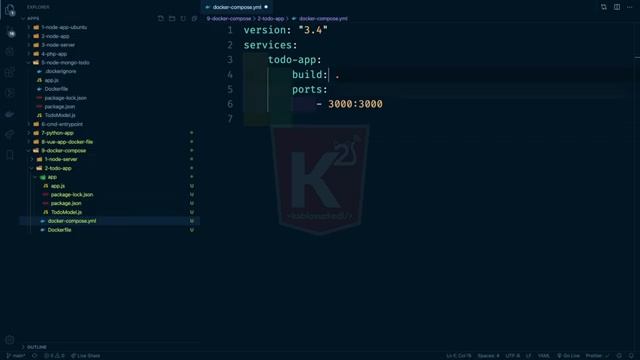This screenshot has height=360, width=640.
Task: Click the 3000:3000 port mapping text
Action: (355, 104)
